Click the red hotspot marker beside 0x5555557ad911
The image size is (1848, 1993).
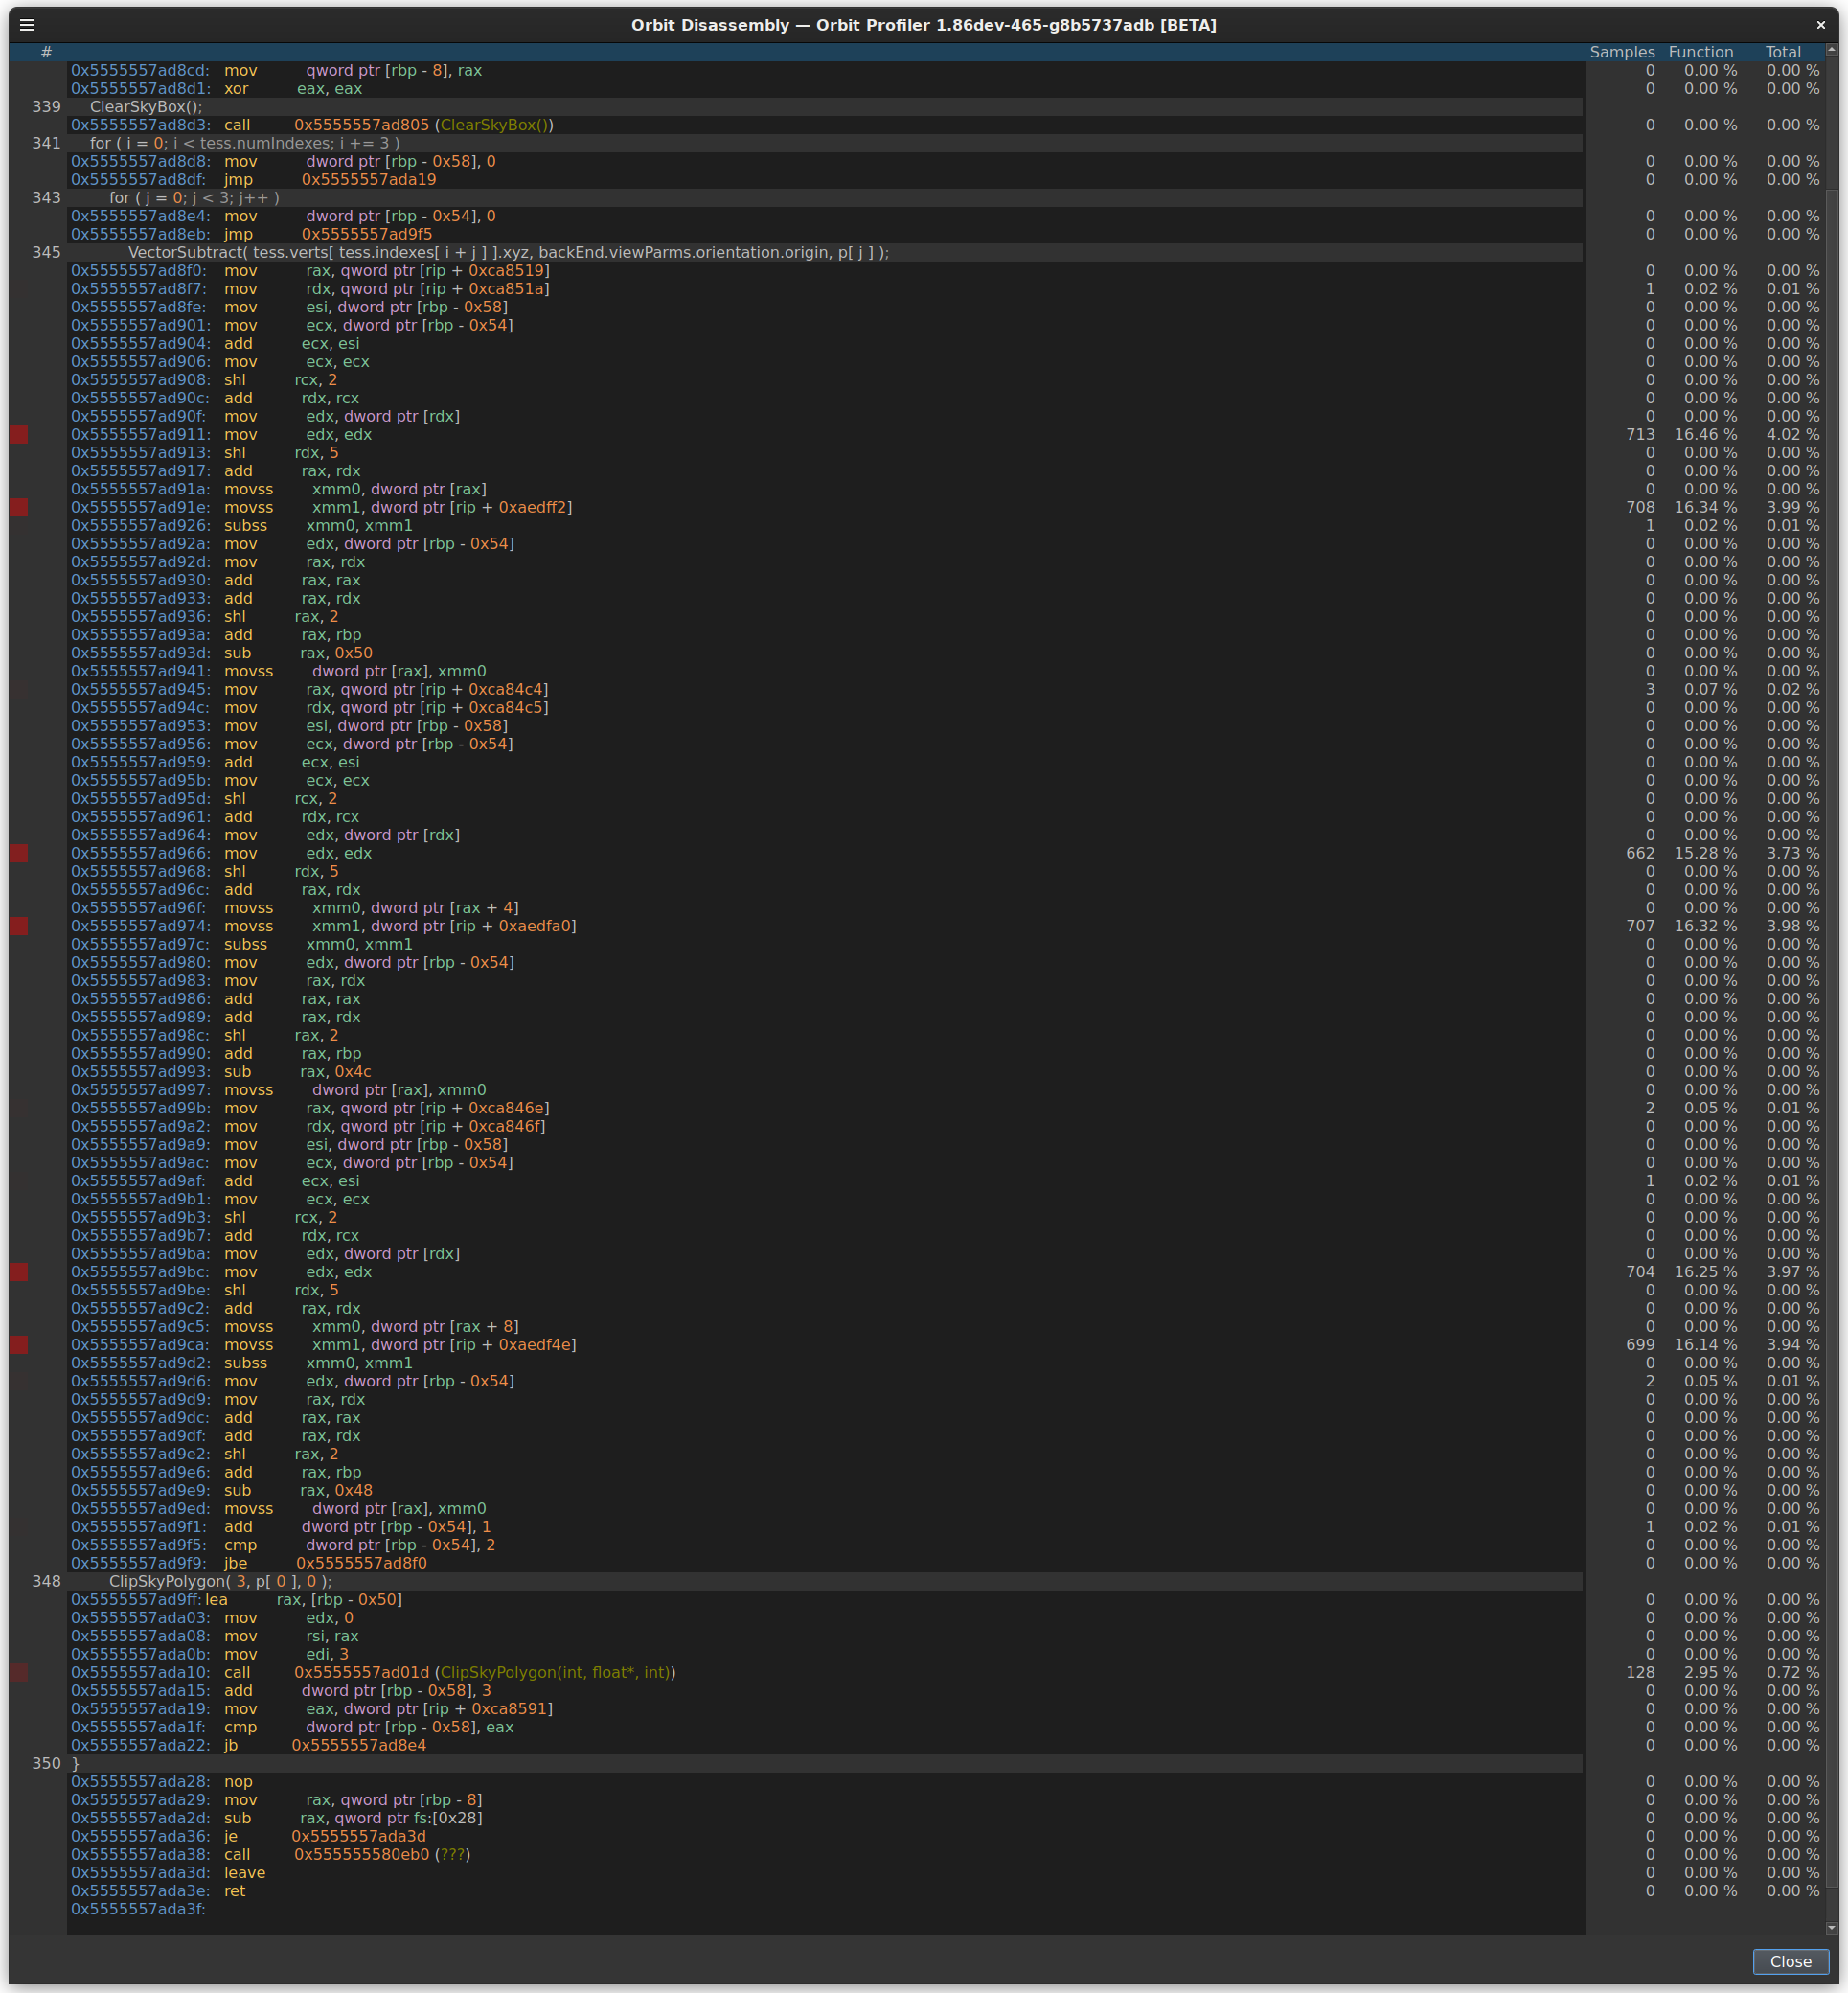pos(20,434)
